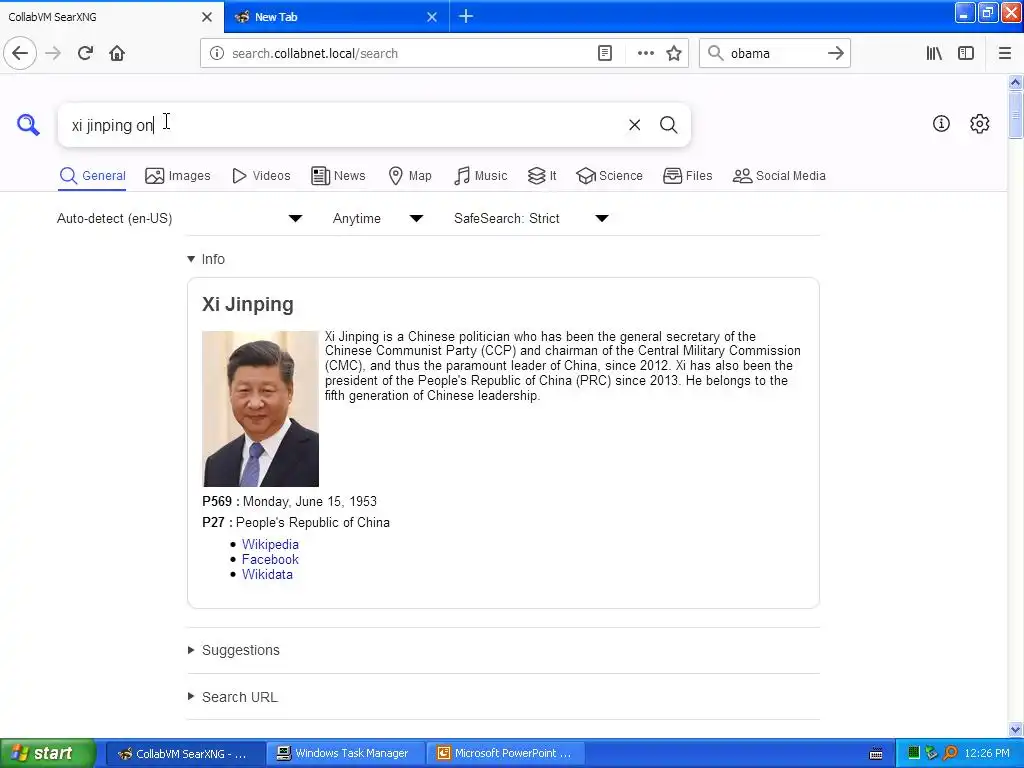Open the Firefox hamburger menu

pyautogui.click(x=1004, y=53)
